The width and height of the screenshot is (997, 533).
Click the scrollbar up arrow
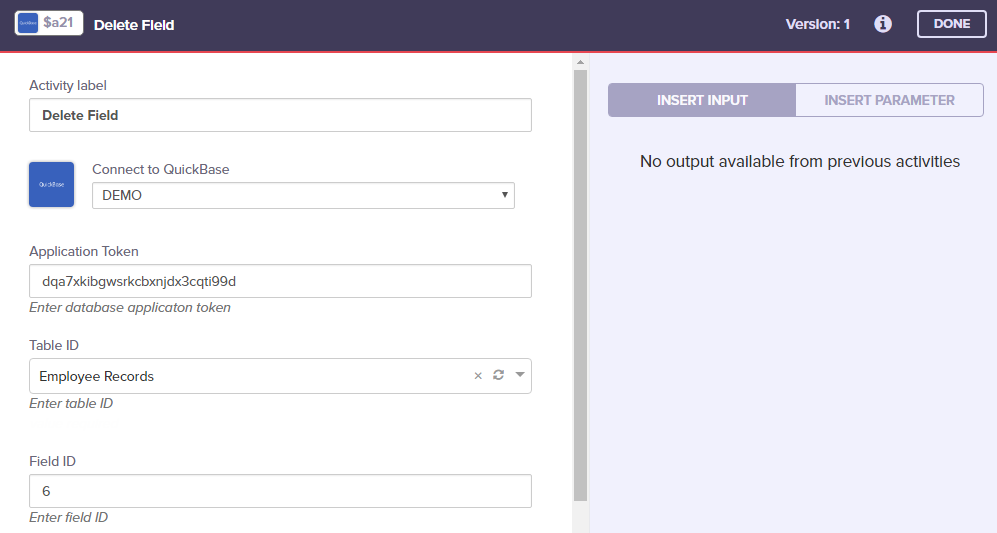click(x=580, y=63)
